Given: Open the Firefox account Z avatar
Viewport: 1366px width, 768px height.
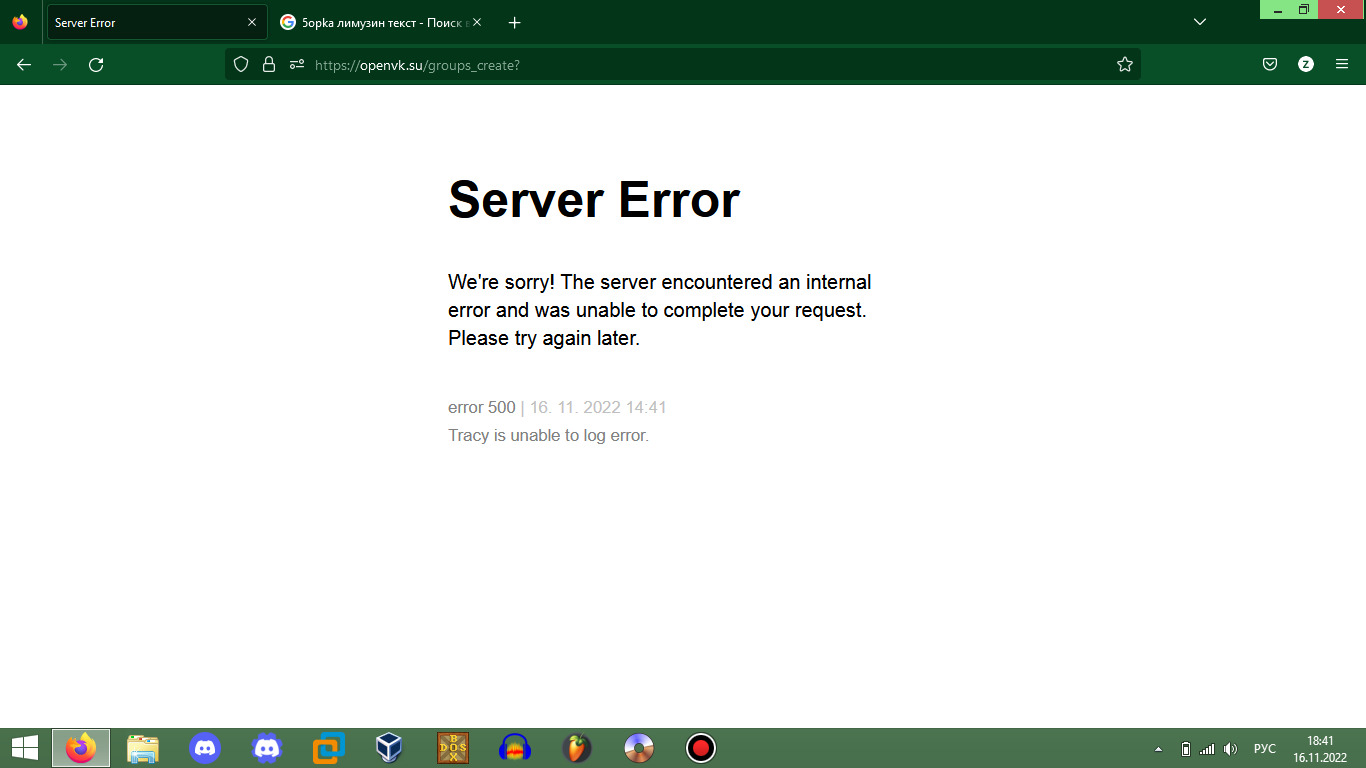Looking at the screenshot, I should (1306, 64).
